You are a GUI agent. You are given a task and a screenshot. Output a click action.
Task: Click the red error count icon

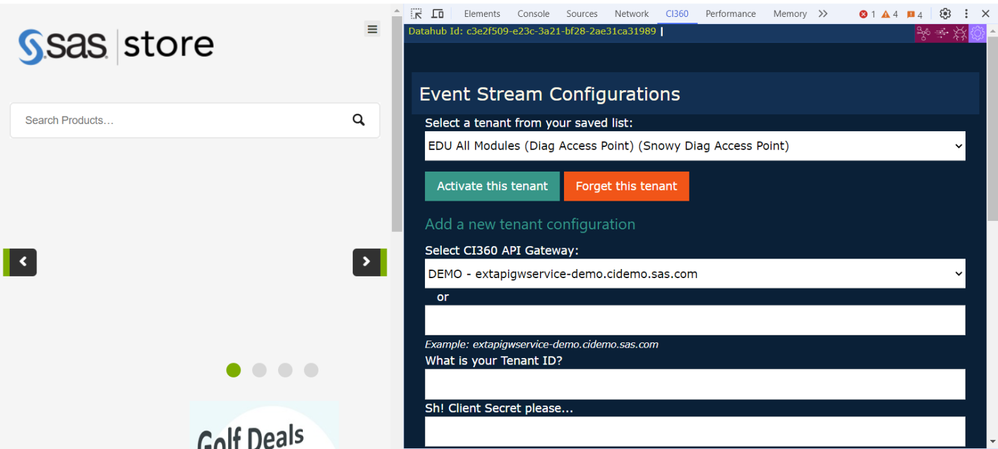pyautogui.click(x=866, y=14)
